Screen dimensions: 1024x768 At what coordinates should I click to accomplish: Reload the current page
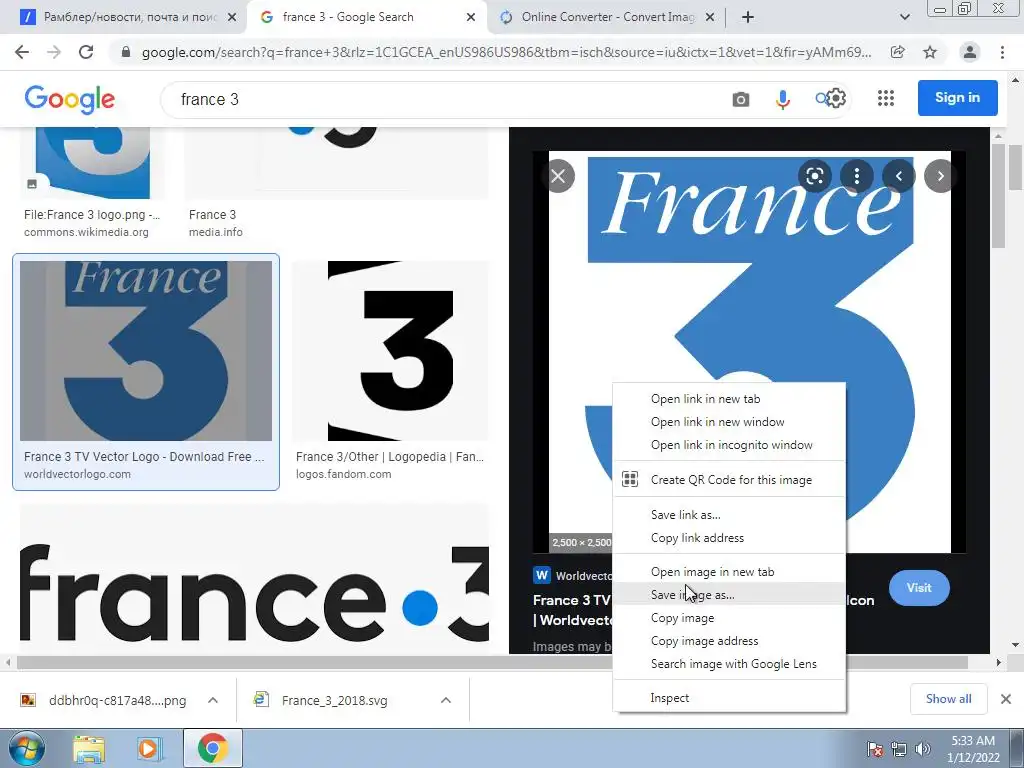tap(86, 52)
